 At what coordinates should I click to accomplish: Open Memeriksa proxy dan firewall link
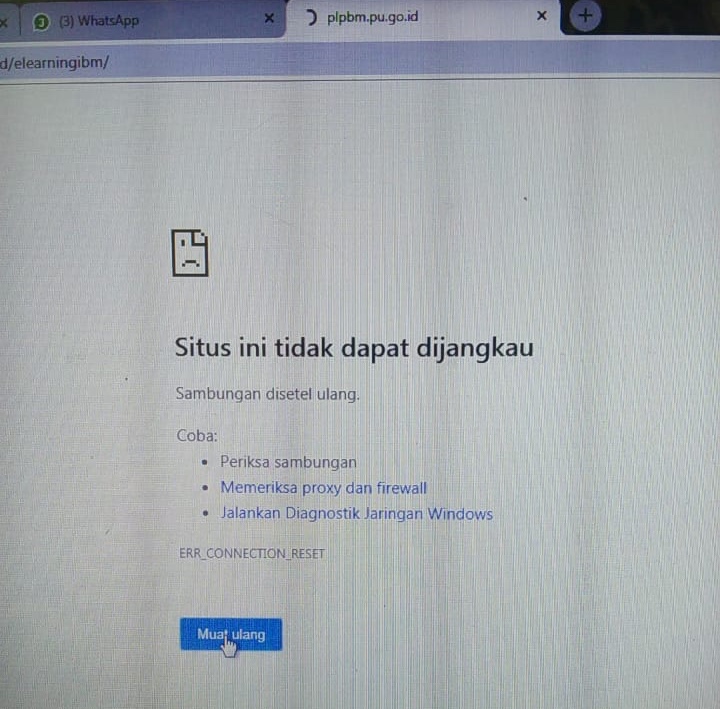click(323, 488)
